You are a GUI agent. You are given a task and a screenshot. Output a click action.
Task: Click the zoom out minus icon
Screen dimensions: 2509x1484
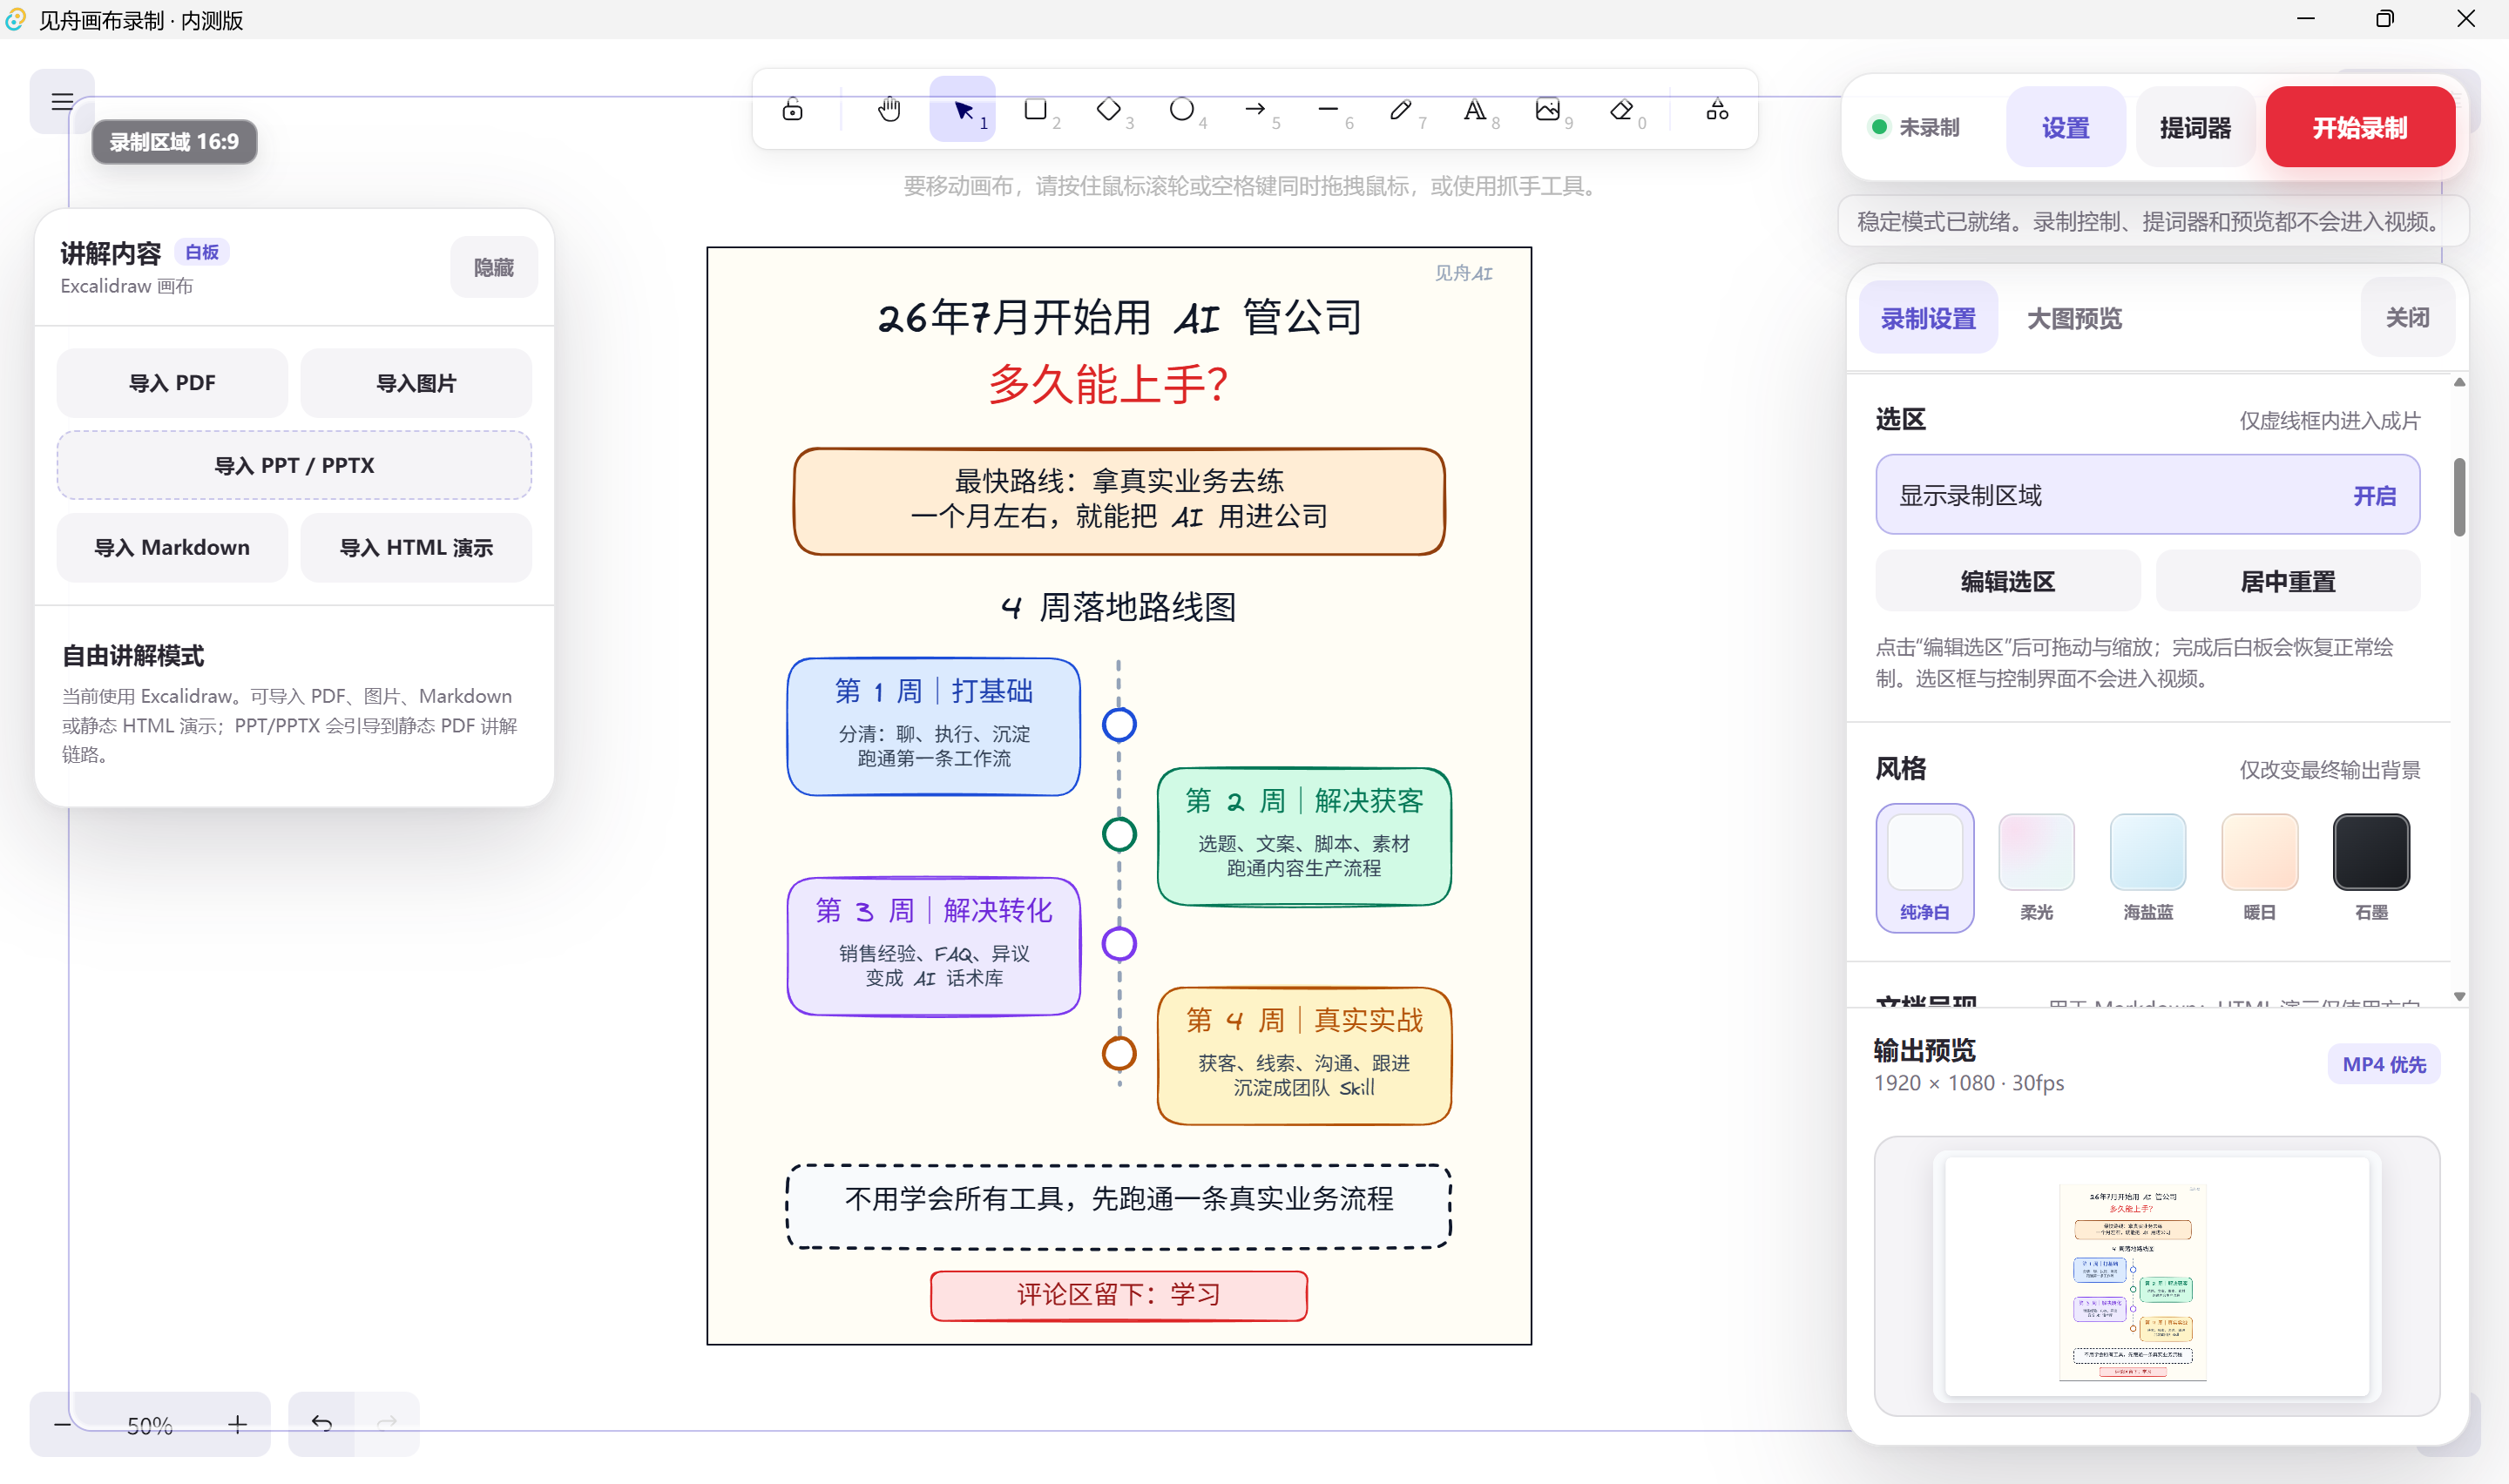[62, 1424]
